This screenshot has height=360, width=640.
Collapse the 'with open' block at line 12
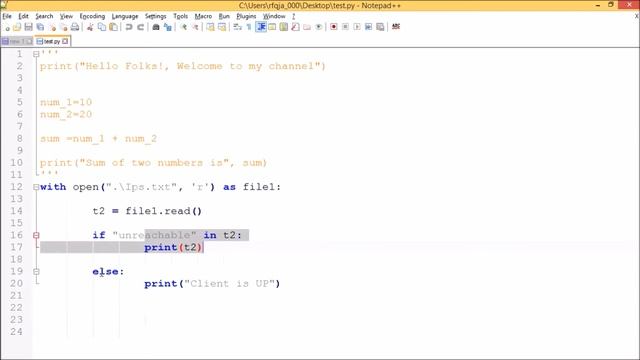36,187
